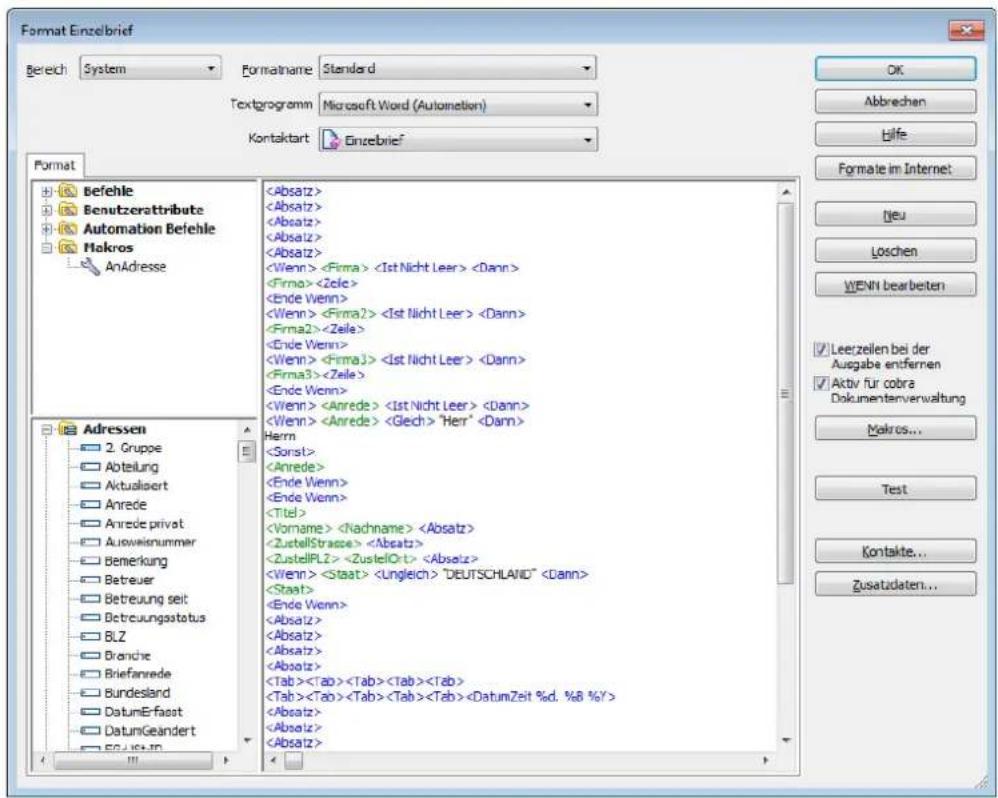Click field icon beside DatumErfasst
Viewport: 998px width, 798px height.
click(90, 711)
